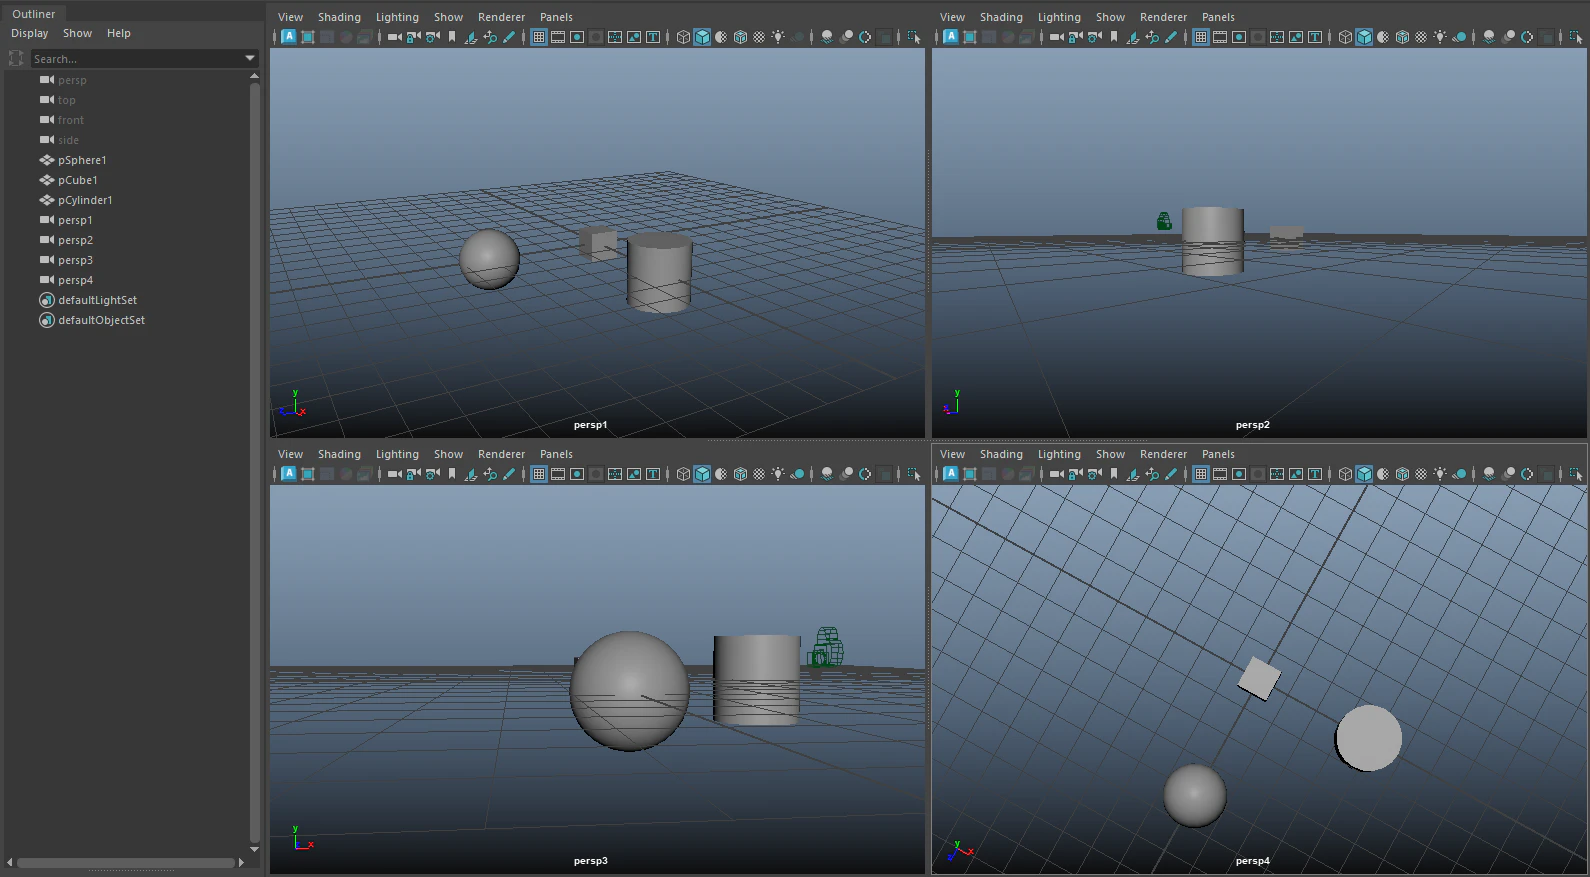The image size is (1590, 877).
Task: Click Image Plane icon in persp1 panel toolbar
Action: coord(470,37)
